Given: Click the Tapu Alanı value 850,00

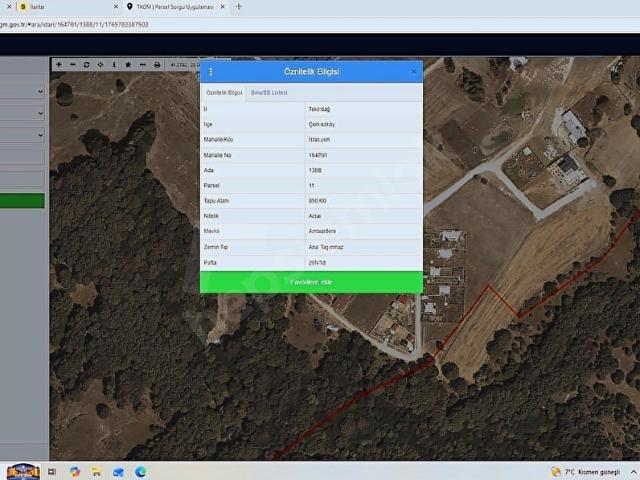Looking at the screenshot, I should click(x=317, y=201).
